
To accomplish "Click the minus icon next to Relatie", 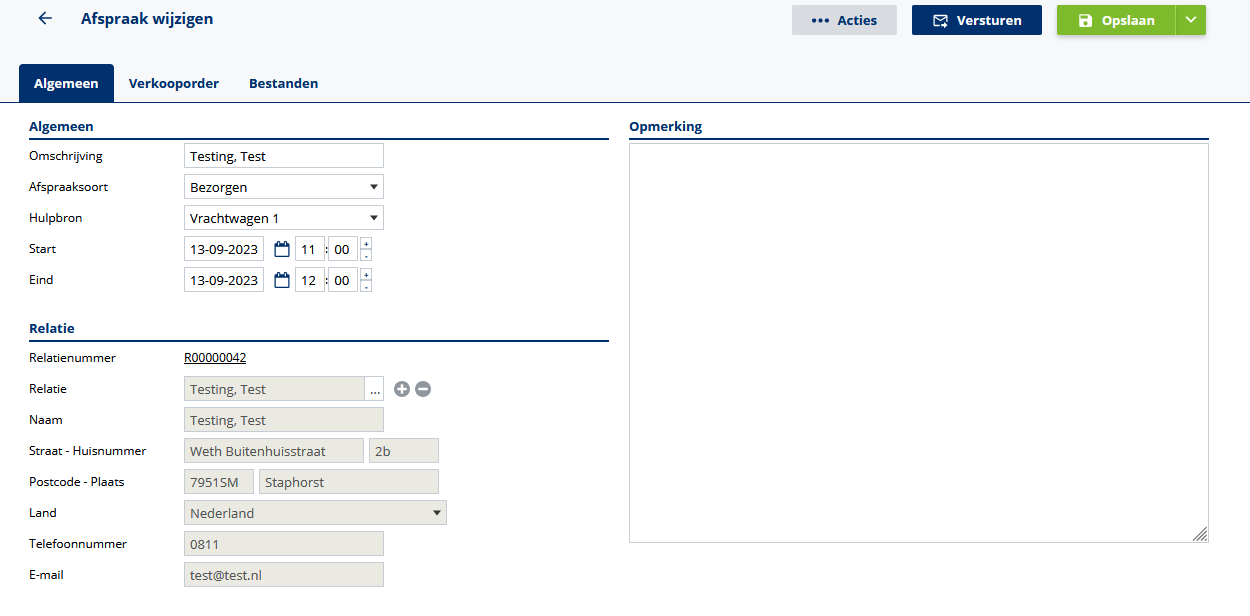I will [x=423, y=389].
